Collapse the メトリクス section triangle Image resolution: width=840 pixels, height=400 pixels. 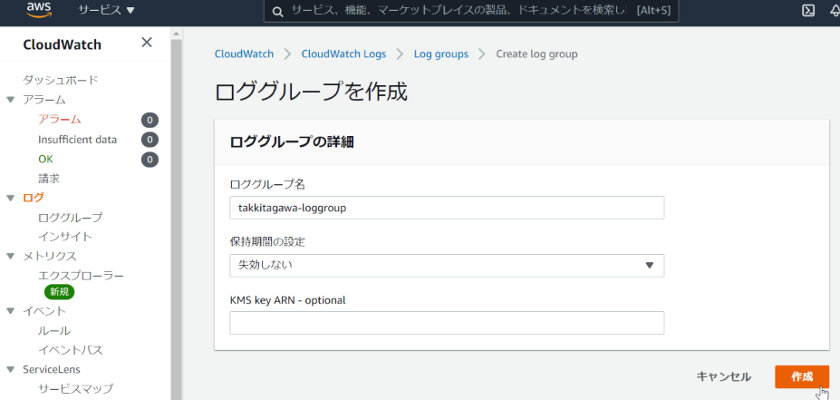10,256
